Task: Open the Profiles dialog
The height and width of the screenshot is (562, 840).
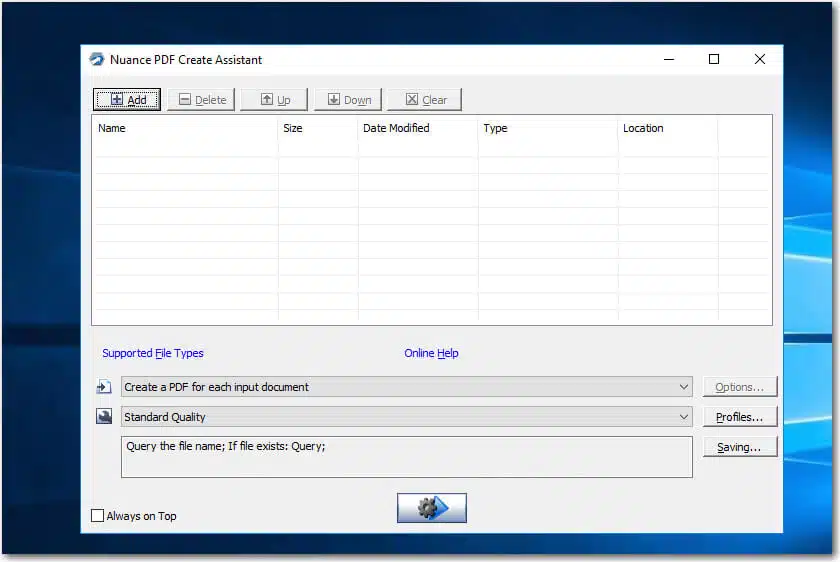Action: tap(740, 417)
